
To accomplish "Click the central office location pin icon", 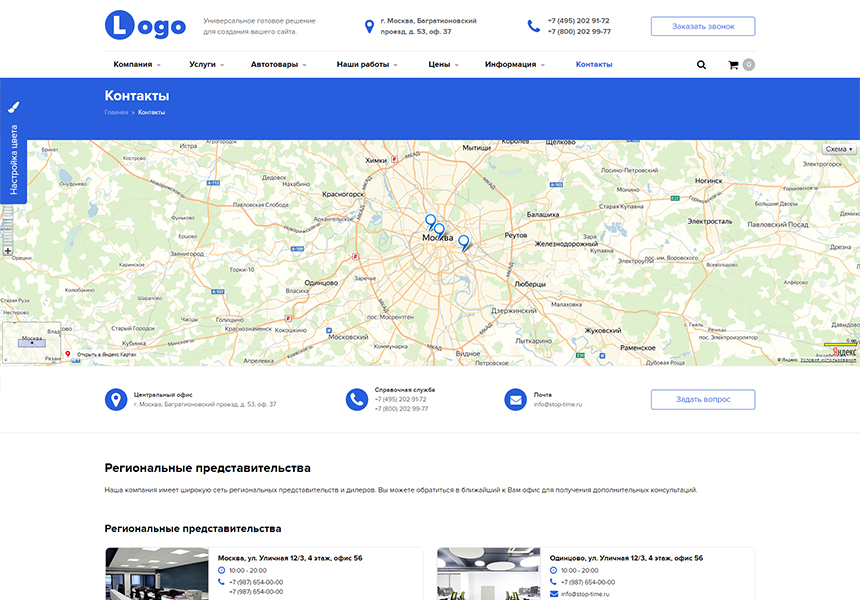I will click(x=116, y=400).
